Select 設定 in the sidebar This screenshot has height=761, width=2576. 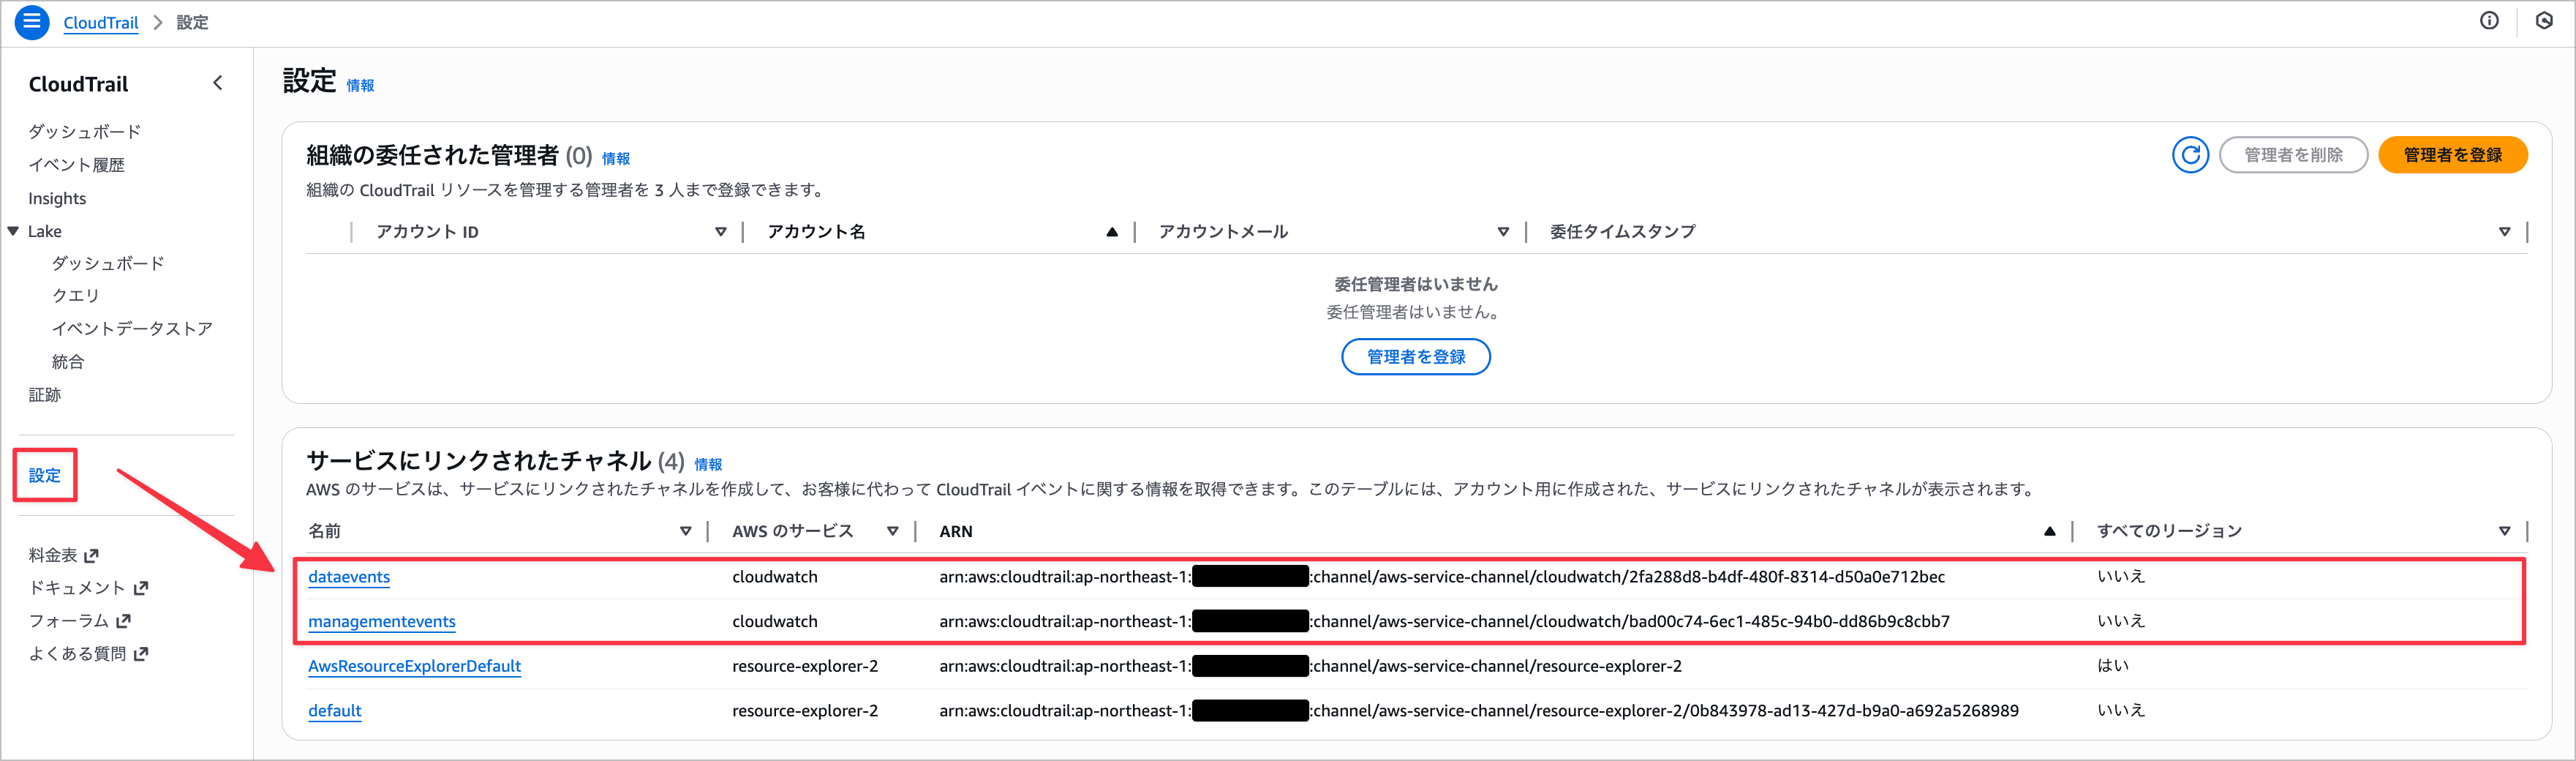tap(45, 475)
